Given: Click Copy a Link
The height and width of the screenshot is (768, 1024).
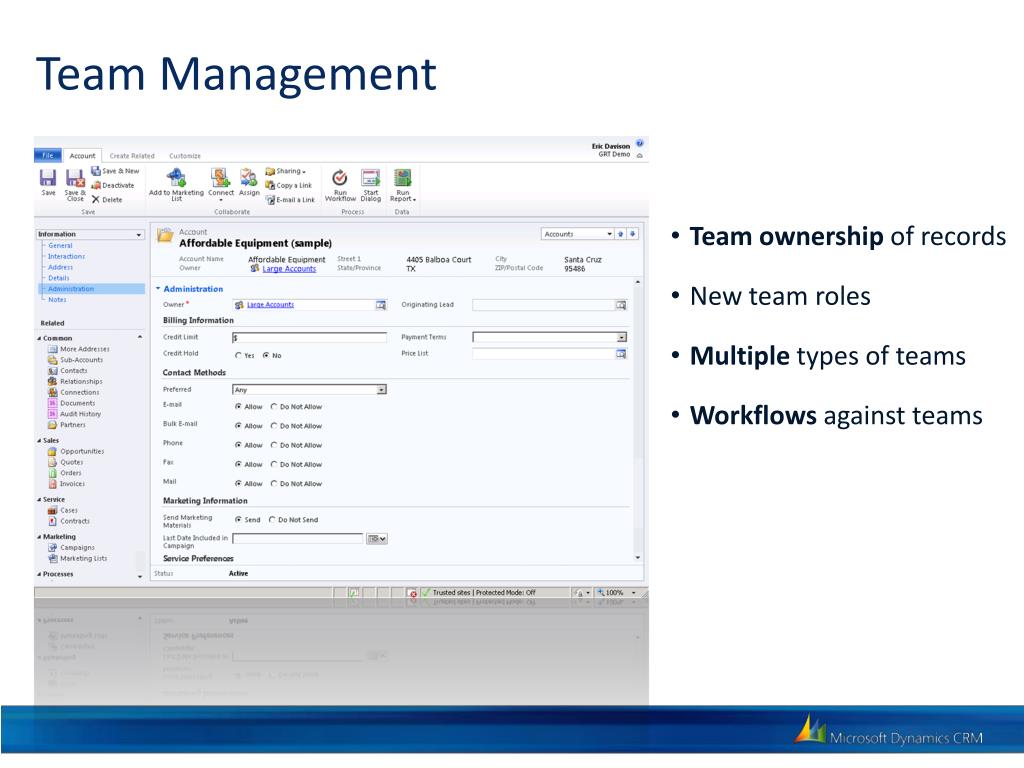Looking at the screenshot, I should coord(289,185).
